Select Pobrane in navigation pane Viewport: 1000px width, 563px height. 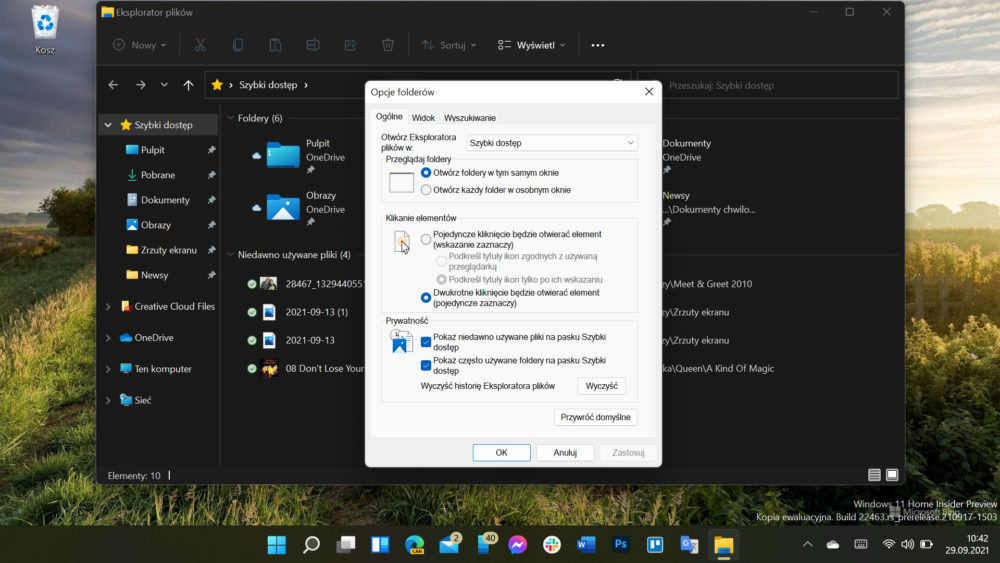pos(158,175)
